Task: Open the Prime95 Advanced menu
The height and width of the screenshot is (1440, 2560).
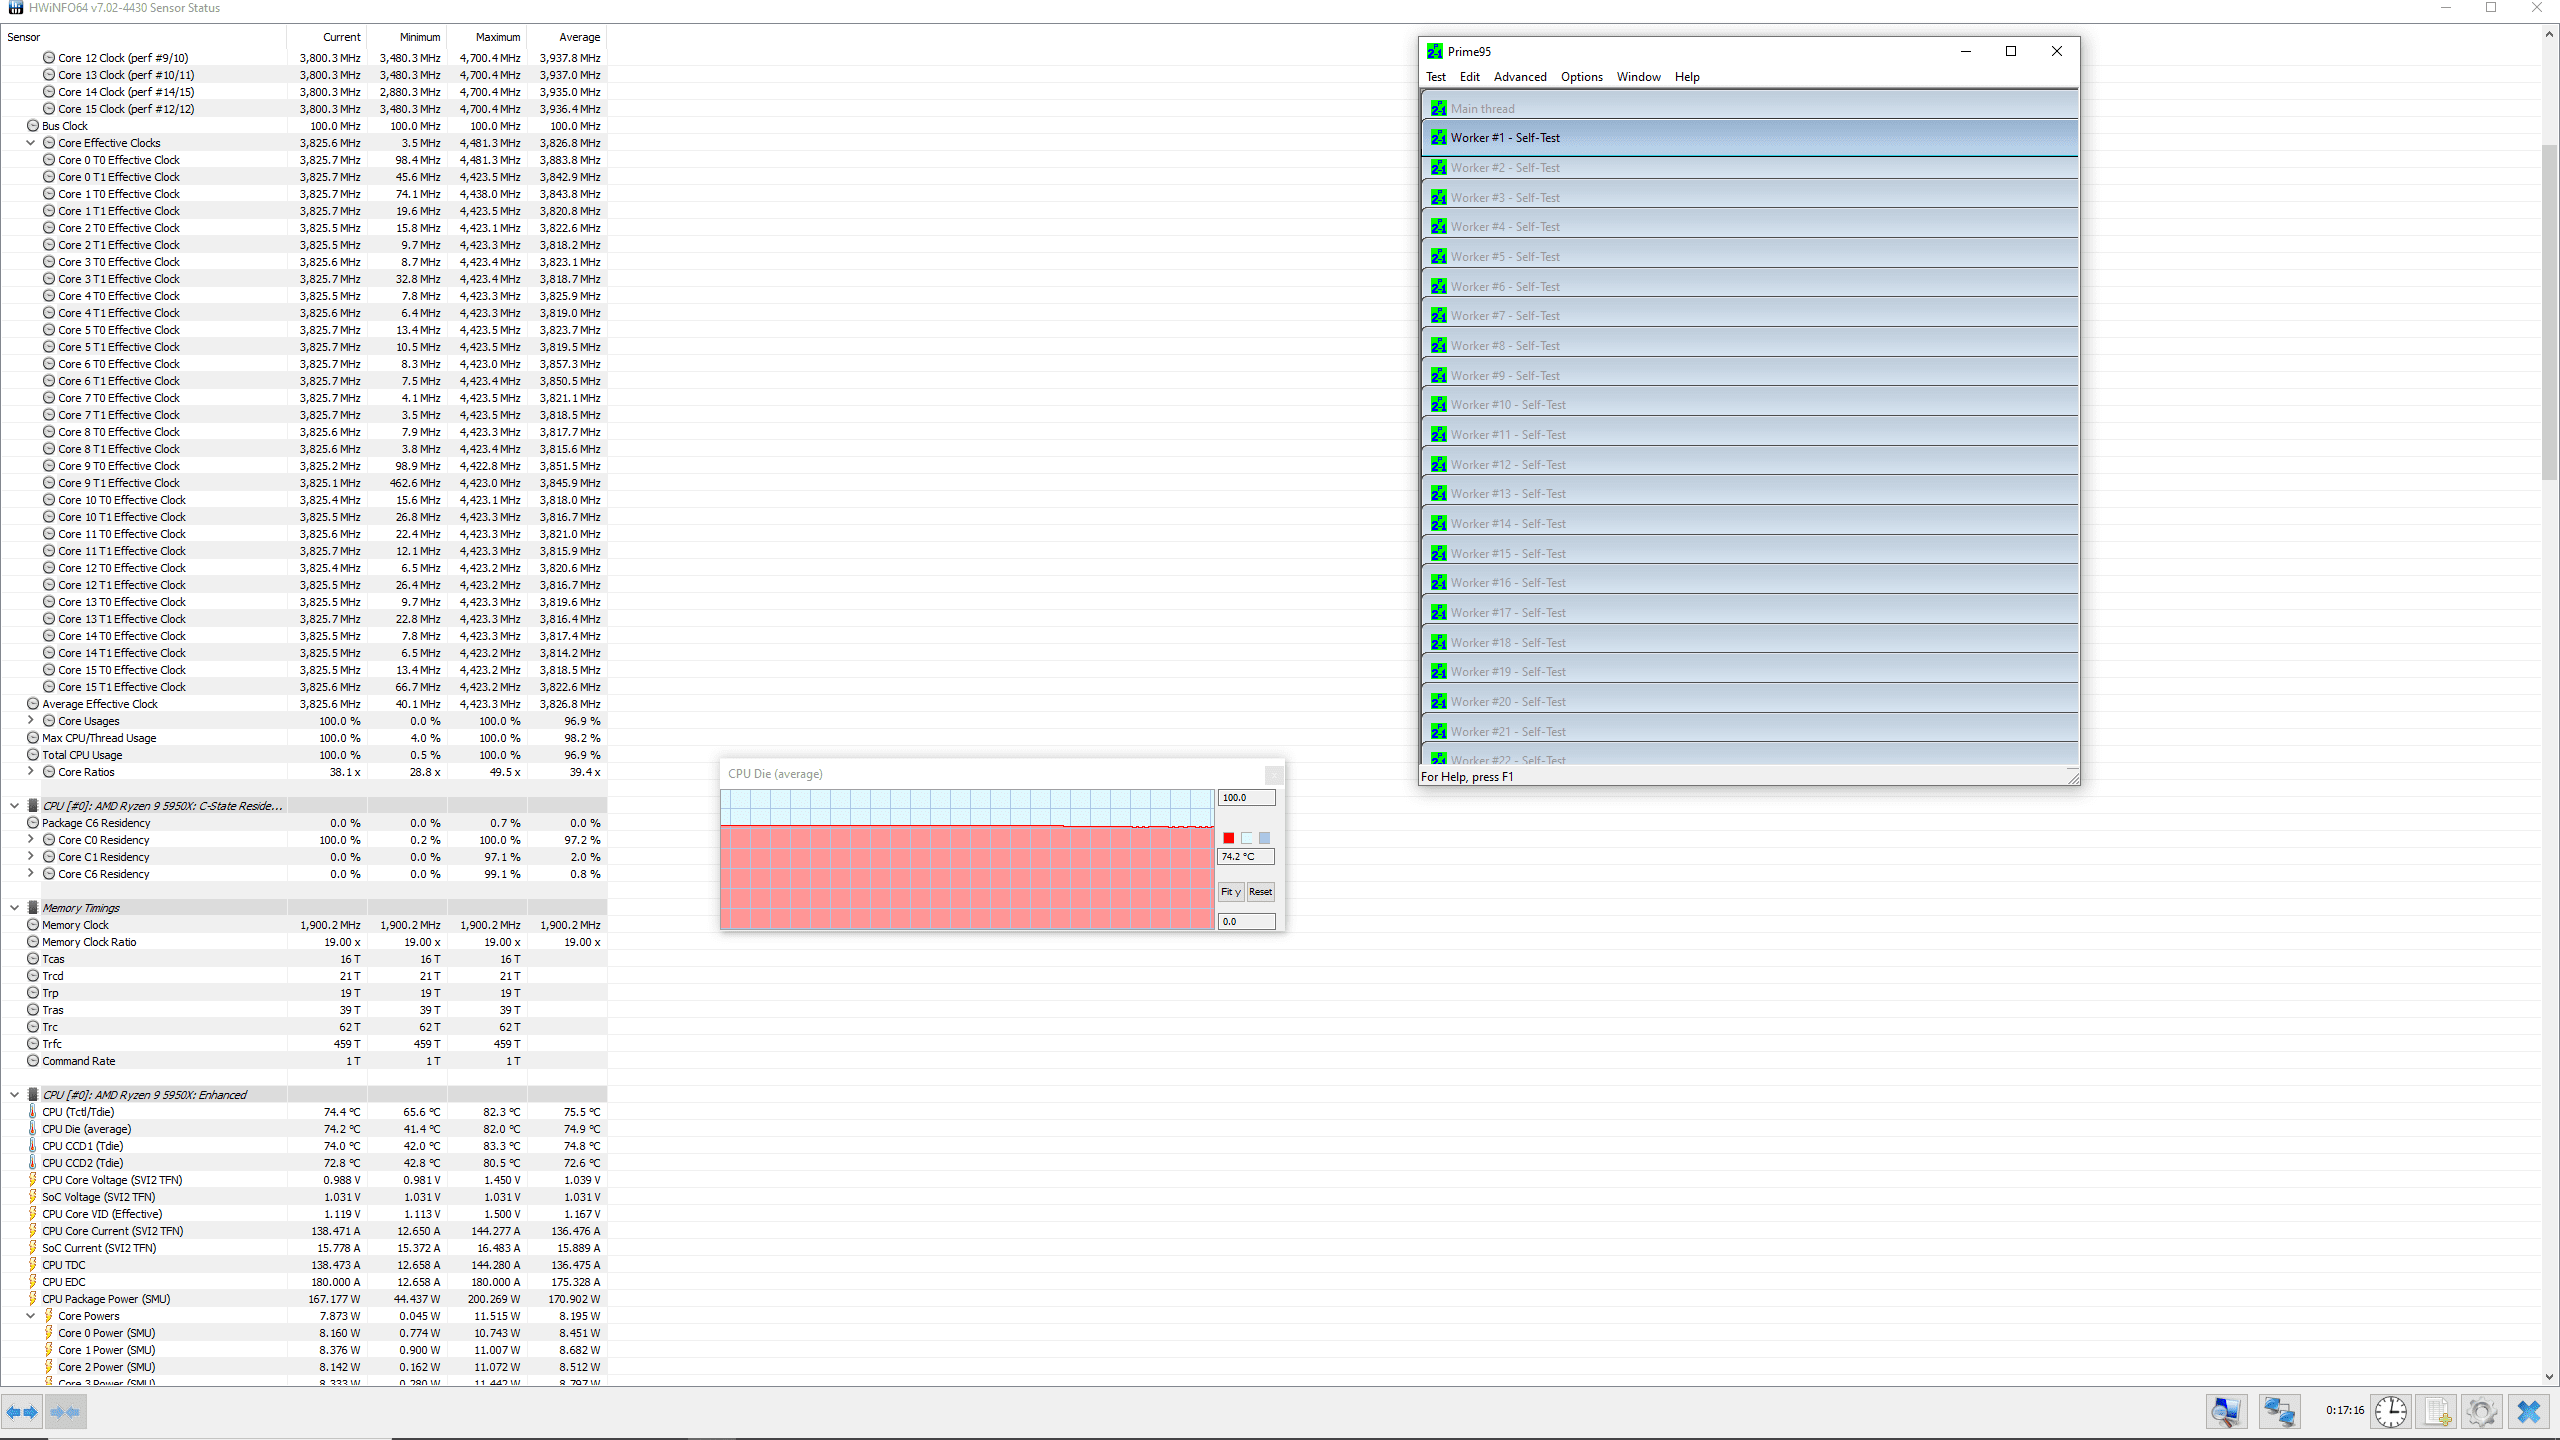Action: pyautogui.click(x=1520, y=77)
